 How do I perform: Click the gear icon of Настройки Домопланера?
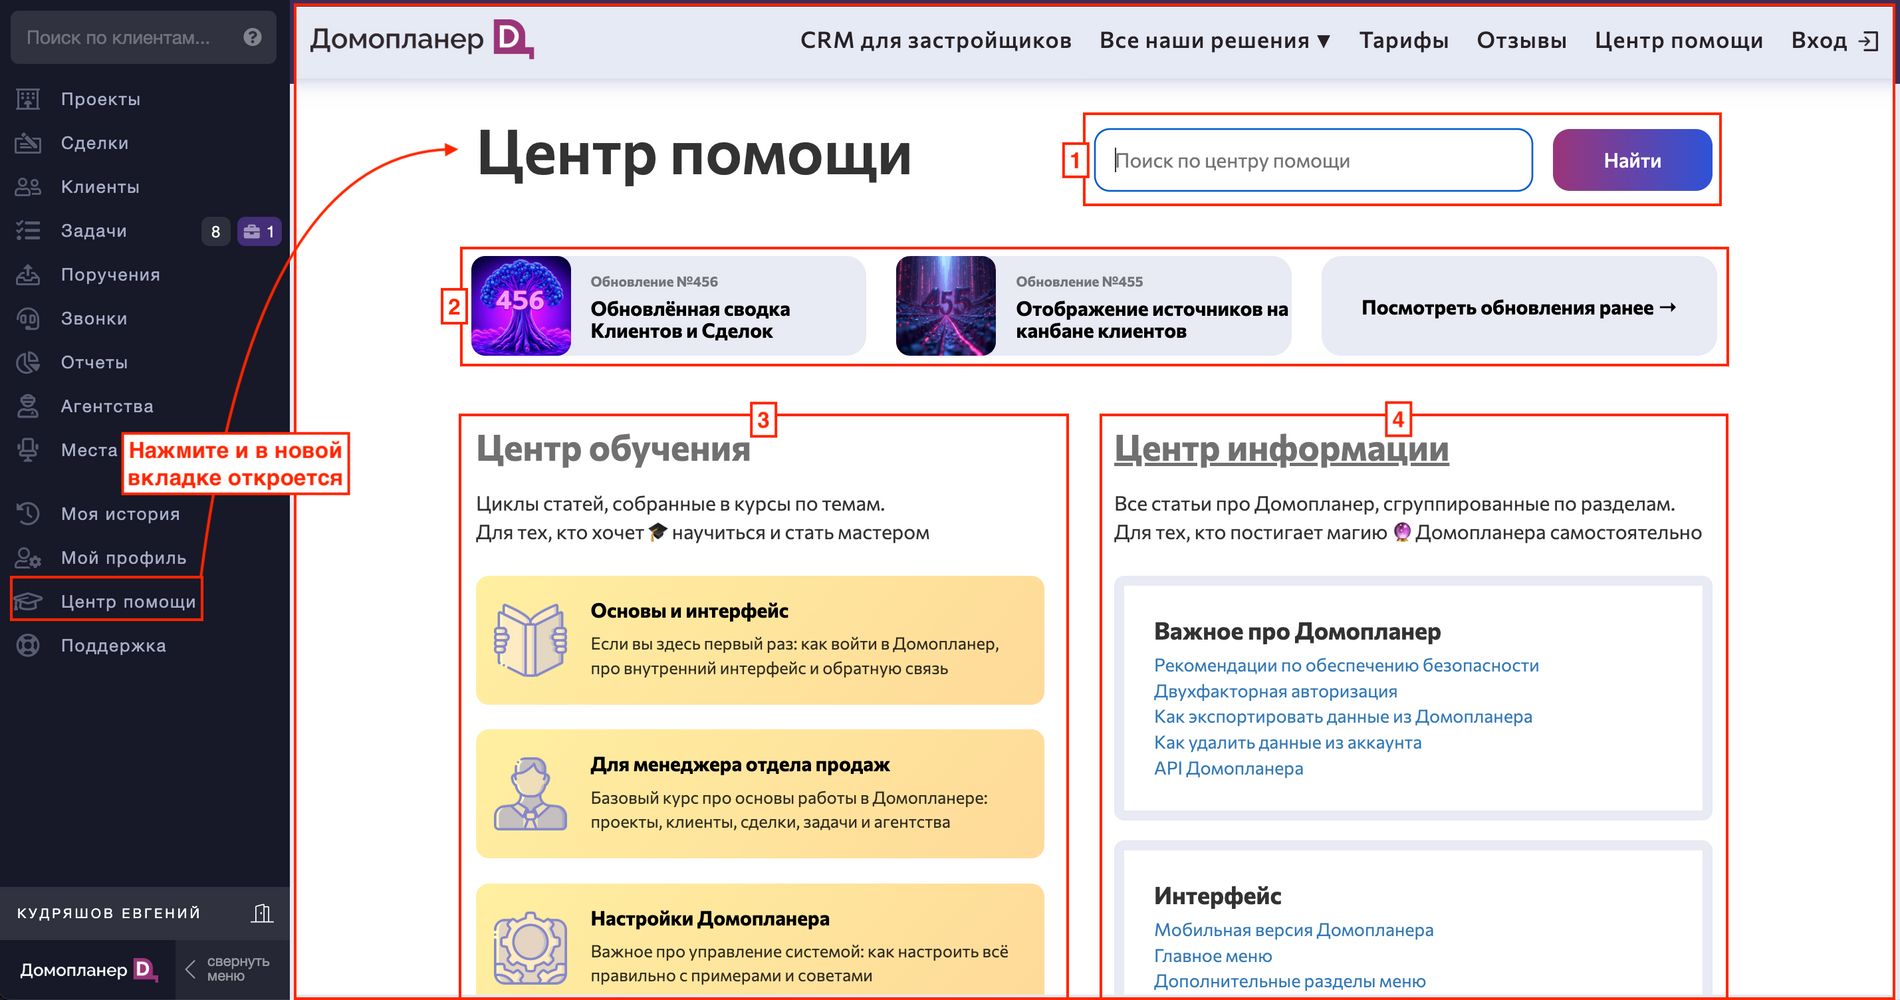pyautogui.click(x=530, y=948)
